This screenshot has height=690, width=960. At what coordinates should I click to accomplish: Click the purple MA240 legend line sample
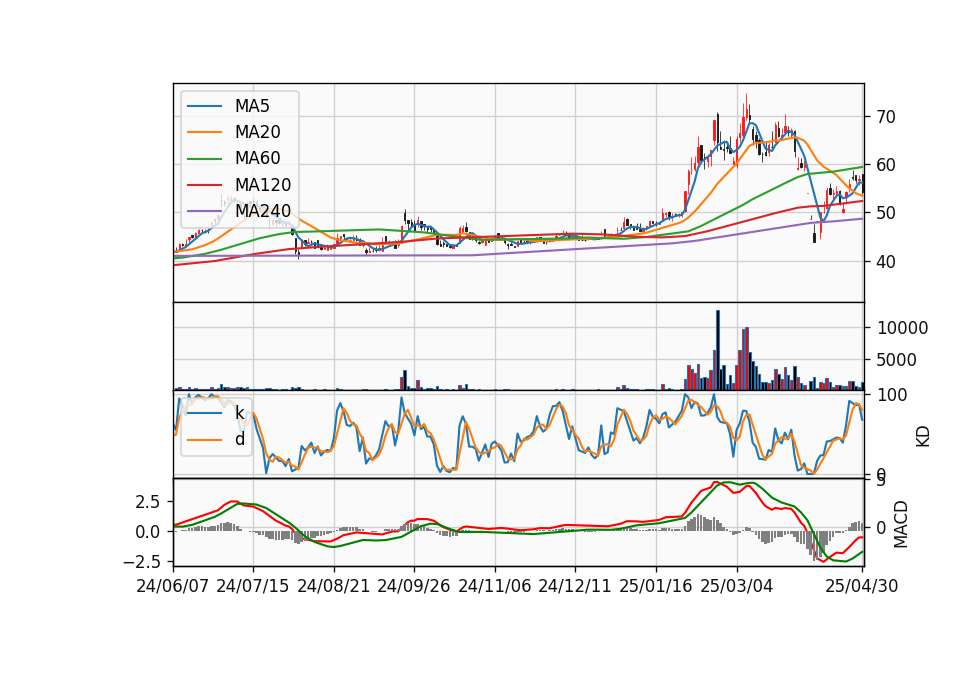204,211
